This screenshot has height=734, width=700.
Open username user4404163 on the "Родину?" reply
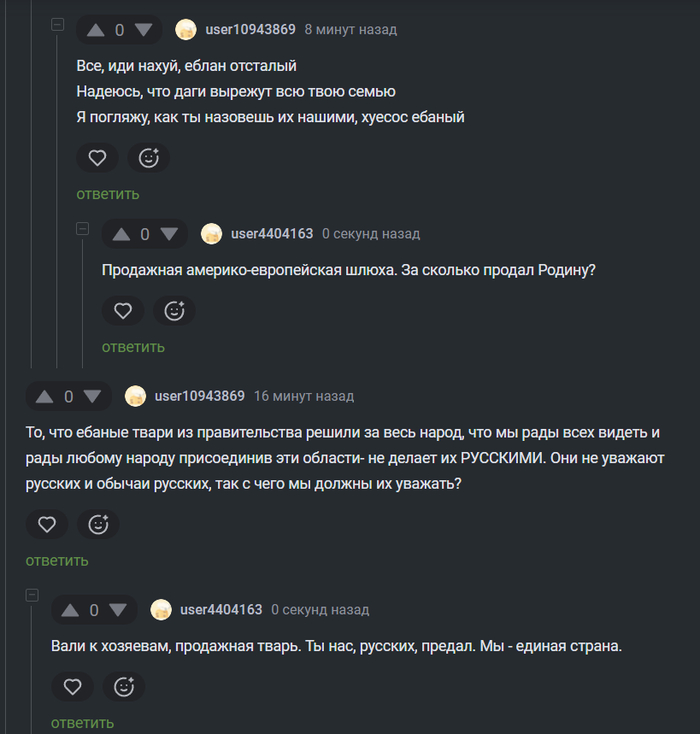271,234
